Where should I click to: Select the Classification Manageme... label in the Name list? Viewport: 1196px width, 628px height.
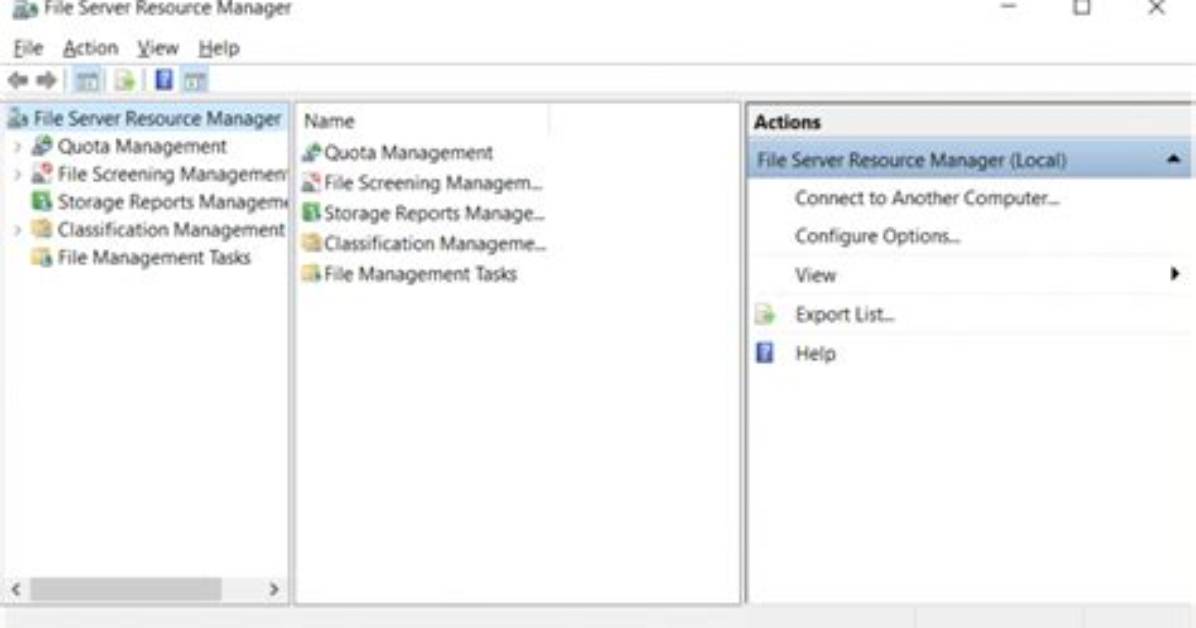(435, 243)
